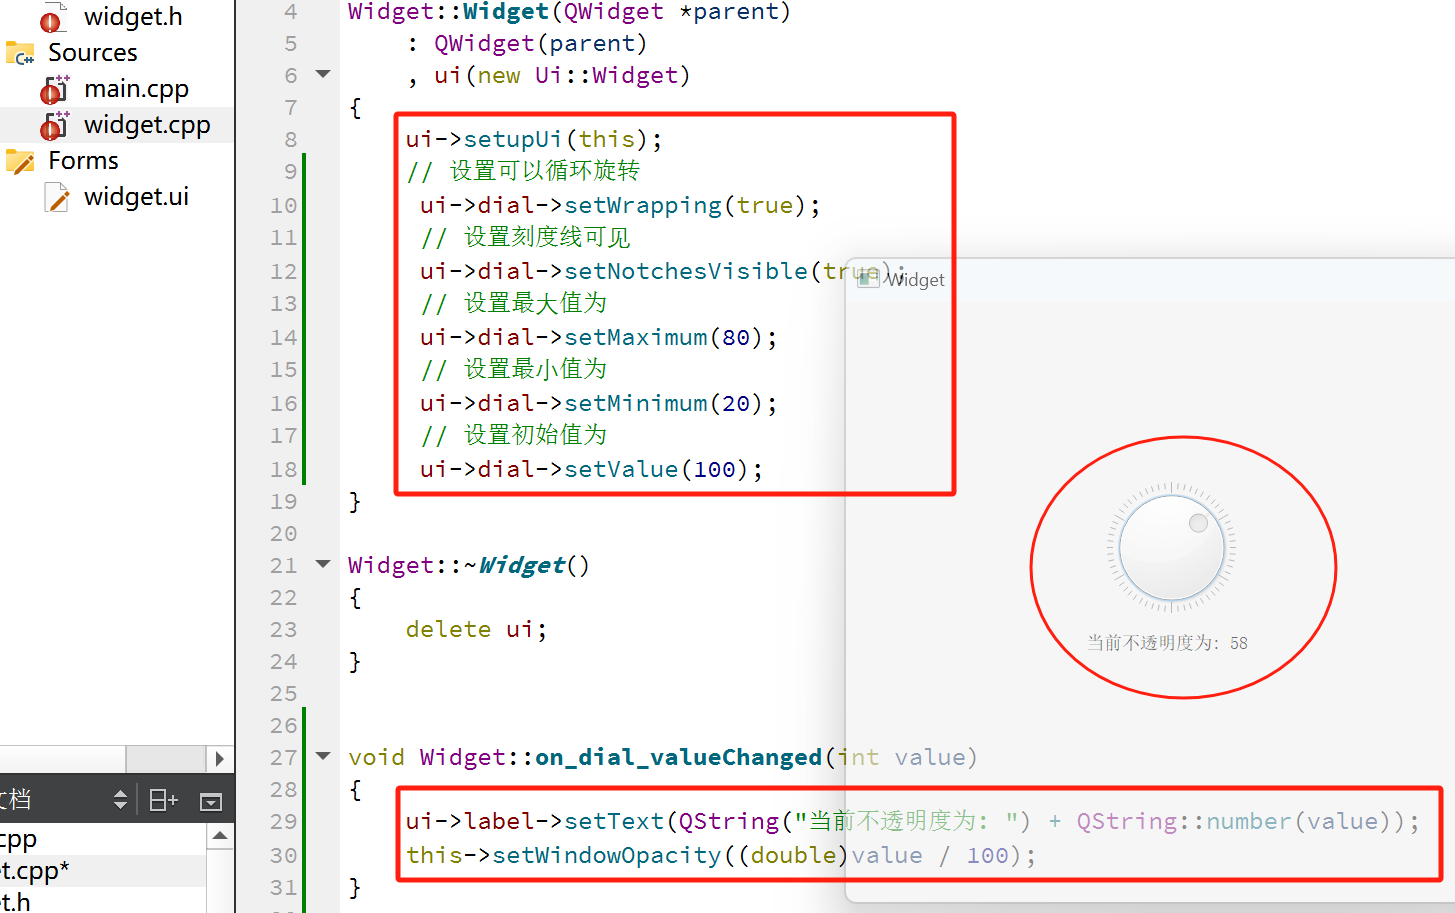Click the comment 设置最小值为
1455x913 pixels.
pos(514,369)
